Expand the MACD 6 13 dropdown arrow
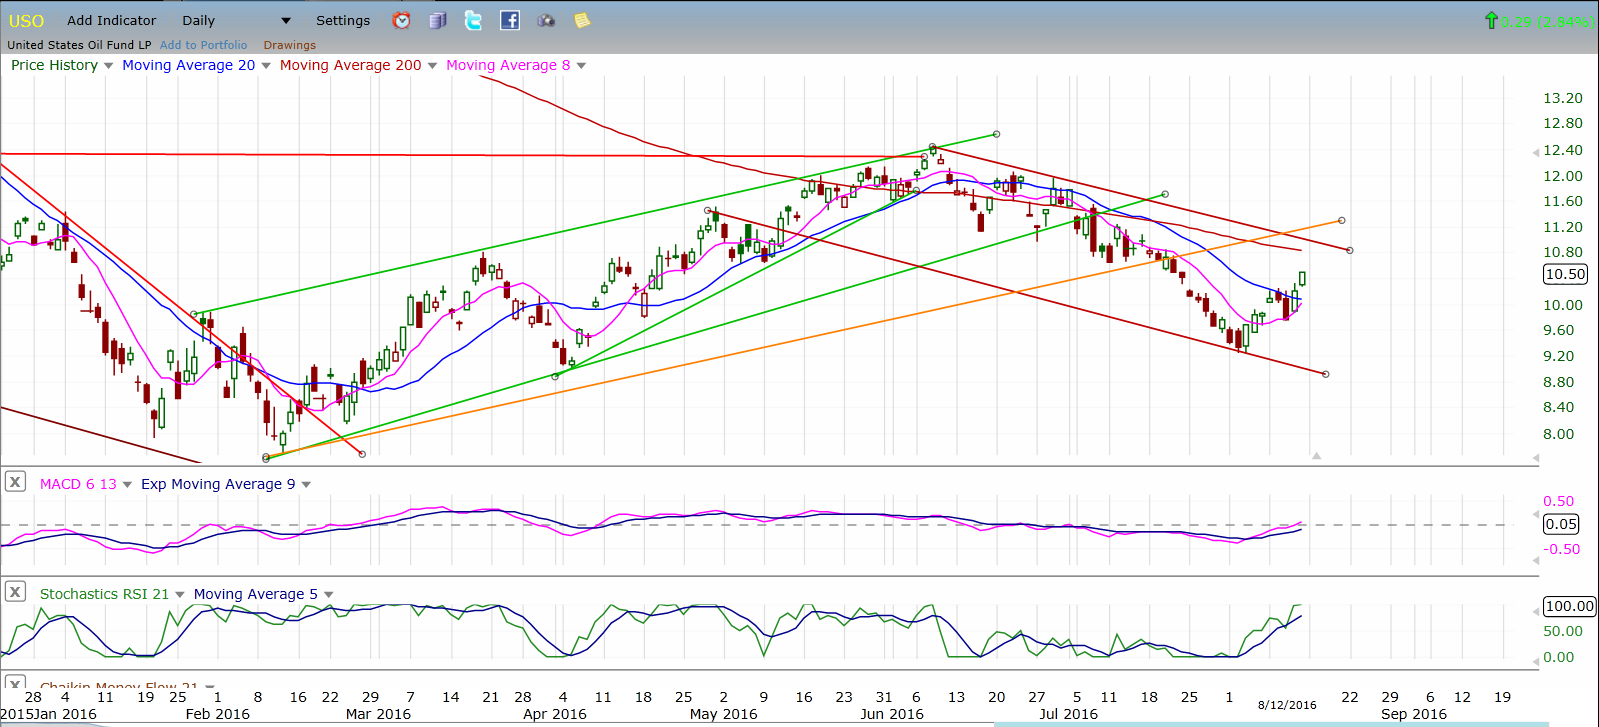 click(127, 485)
